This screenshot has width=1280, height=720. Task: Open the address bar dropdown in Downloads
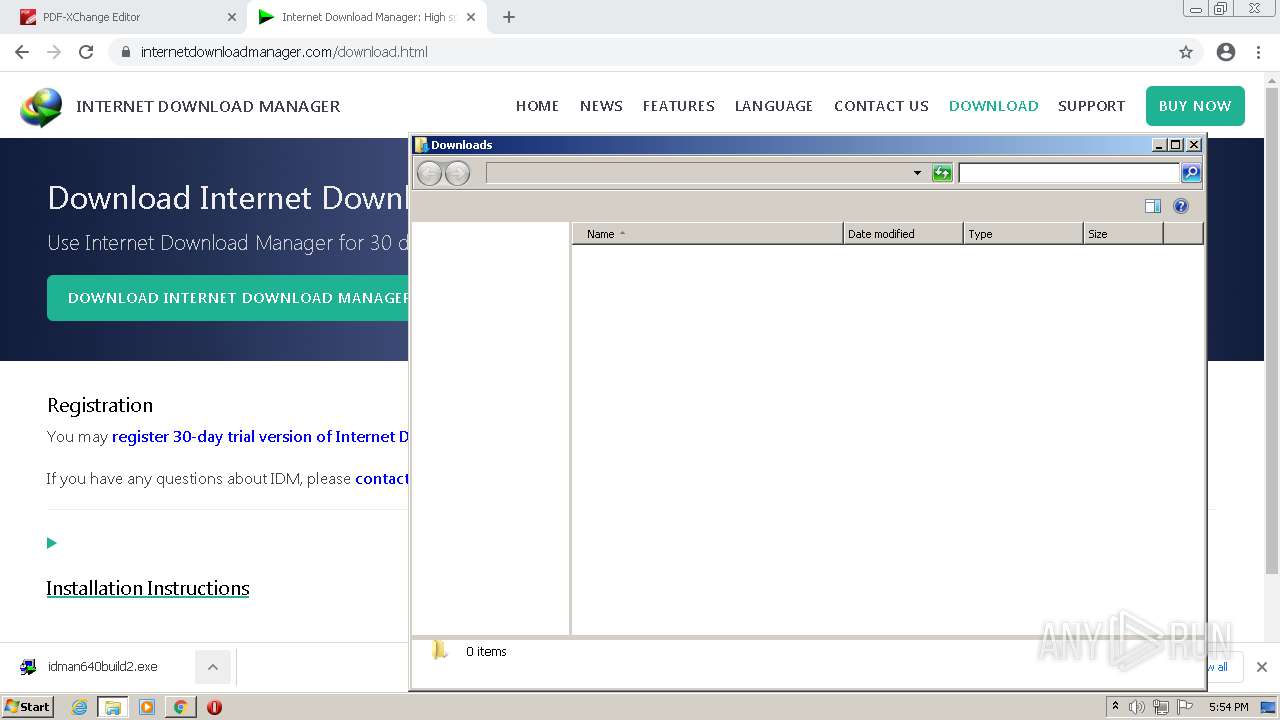pos(917,173)
